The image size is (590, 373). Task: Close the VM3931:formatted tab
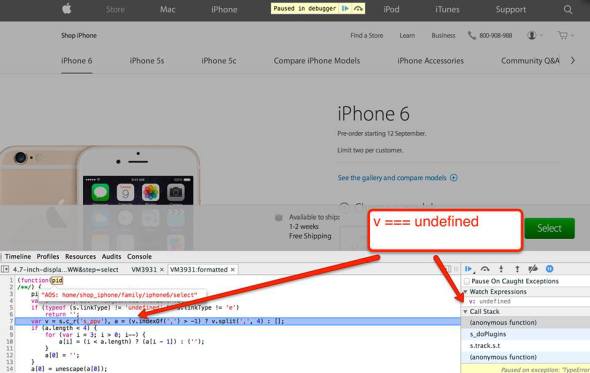[233, 269]
